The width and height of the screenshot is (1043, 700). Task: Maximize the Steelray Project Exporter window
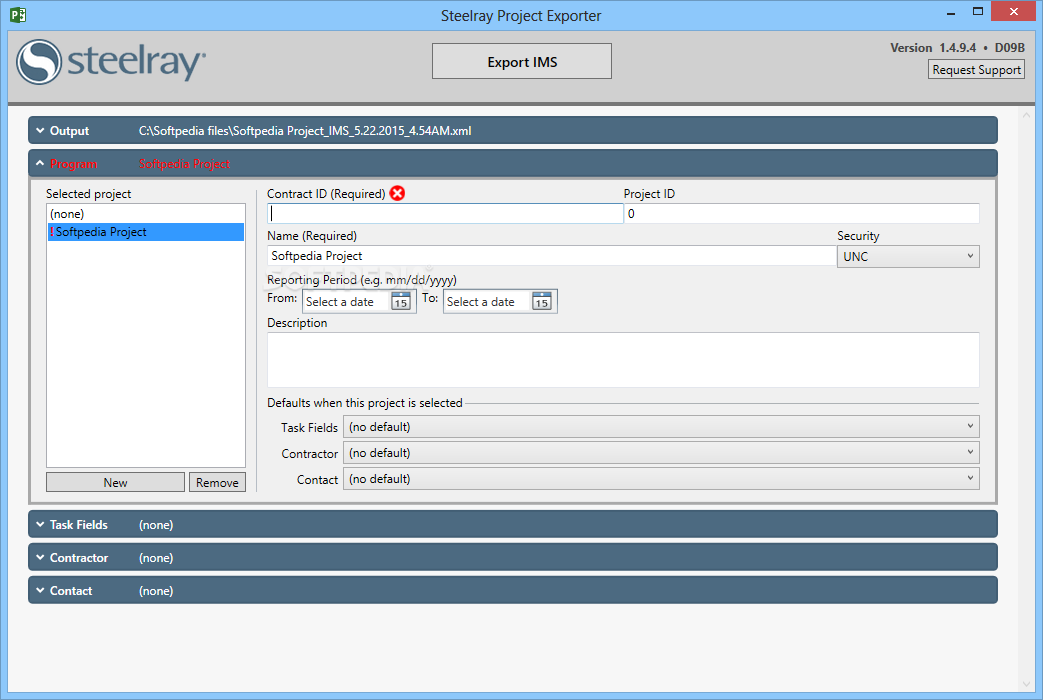[977, 11]
